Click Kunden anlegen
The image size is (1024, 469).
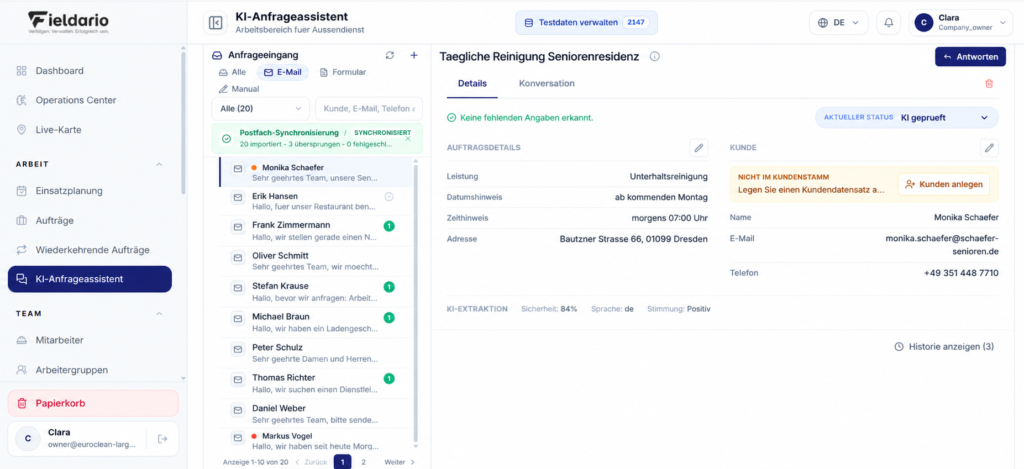944,185
